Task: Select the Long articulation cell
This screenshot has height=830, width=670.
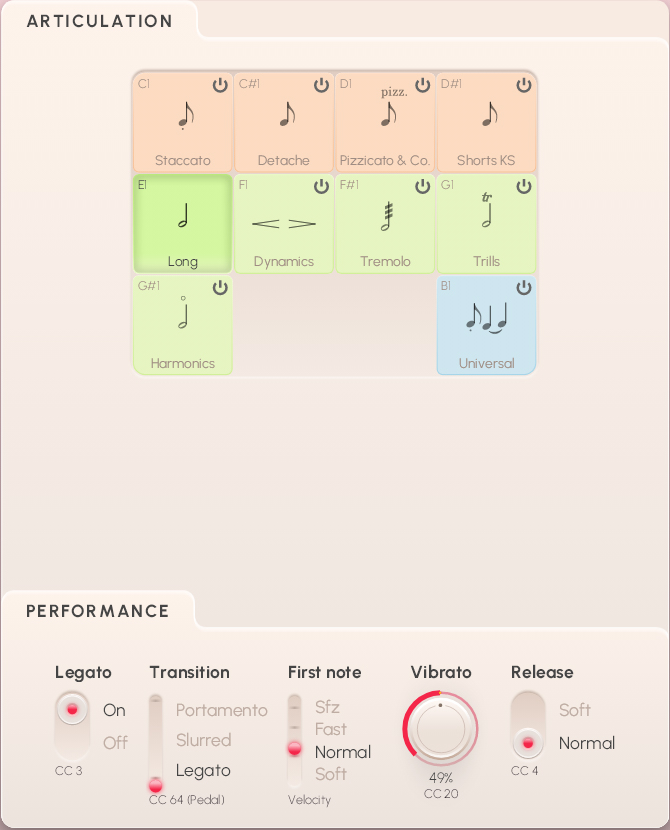Action: 183,223
